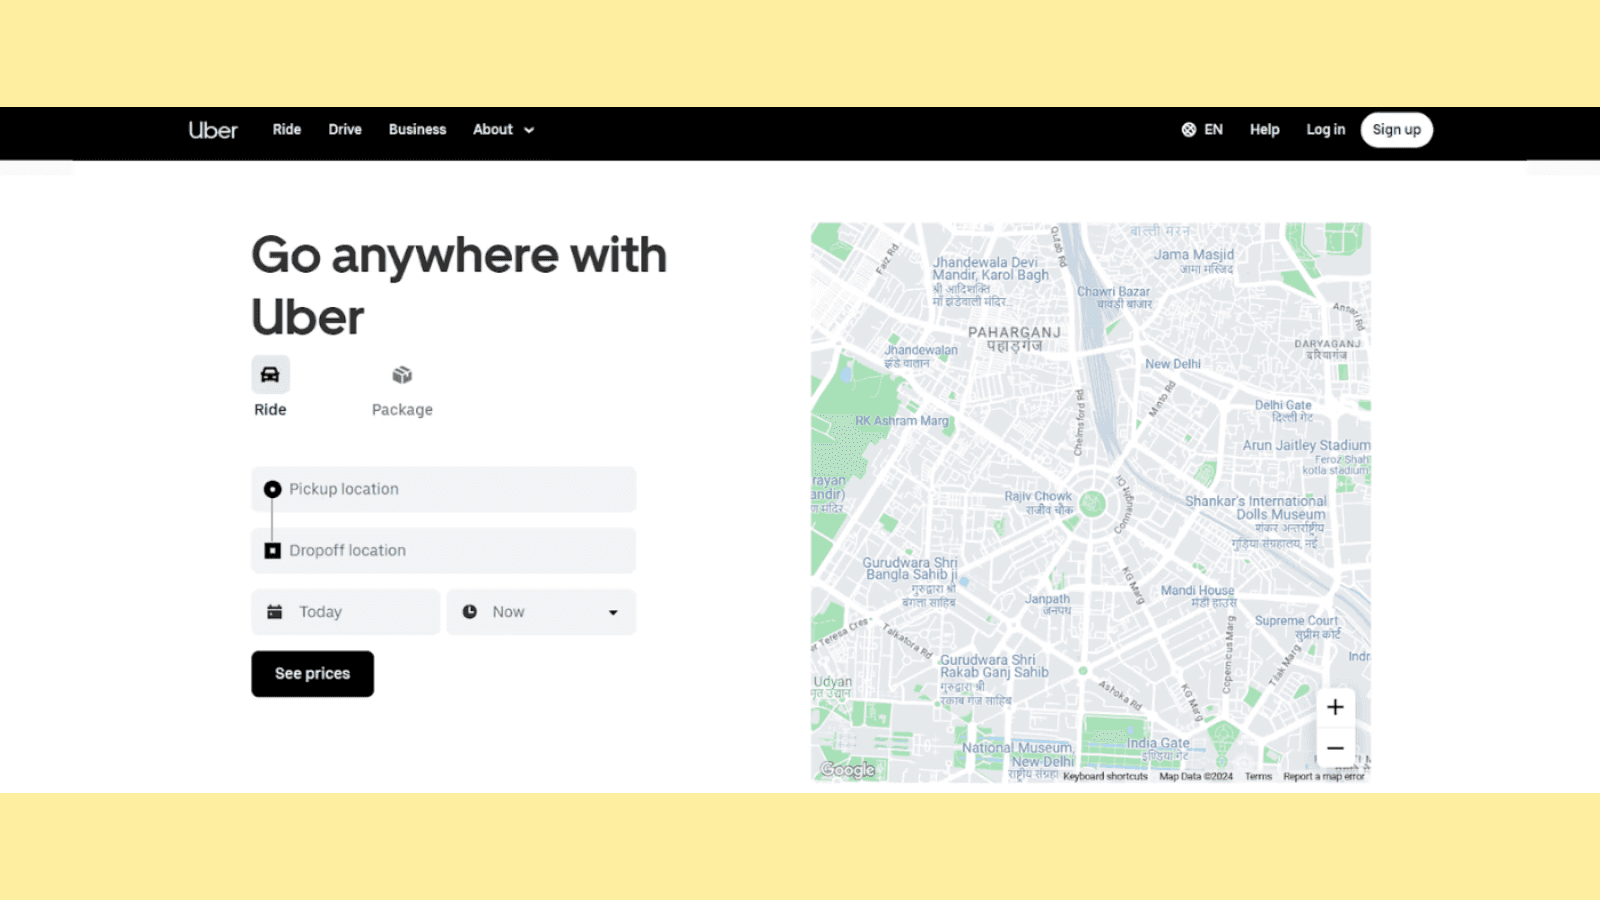Select the Package box icon
Viewport: 1600px width, 900px height.
click(402, 375)
